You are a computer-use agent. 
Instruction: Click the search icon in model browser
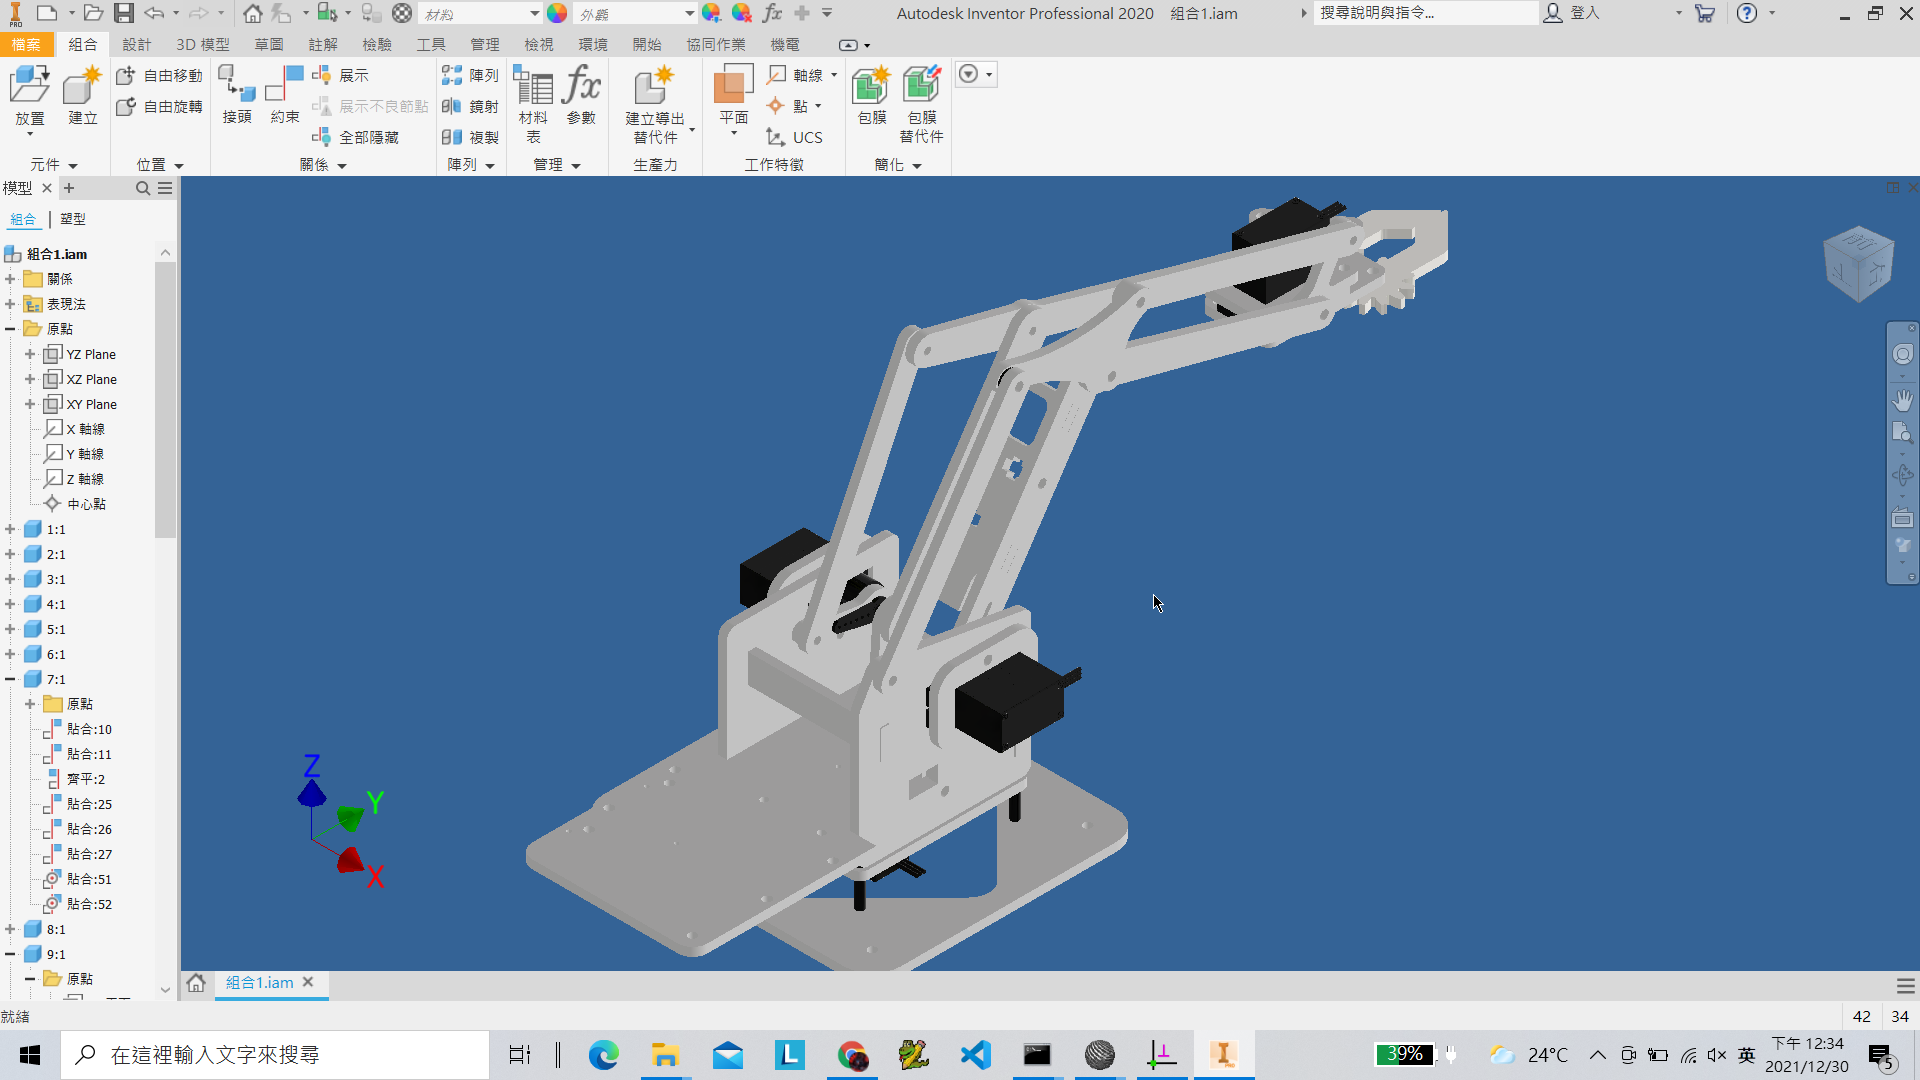(x=143, y=188)
